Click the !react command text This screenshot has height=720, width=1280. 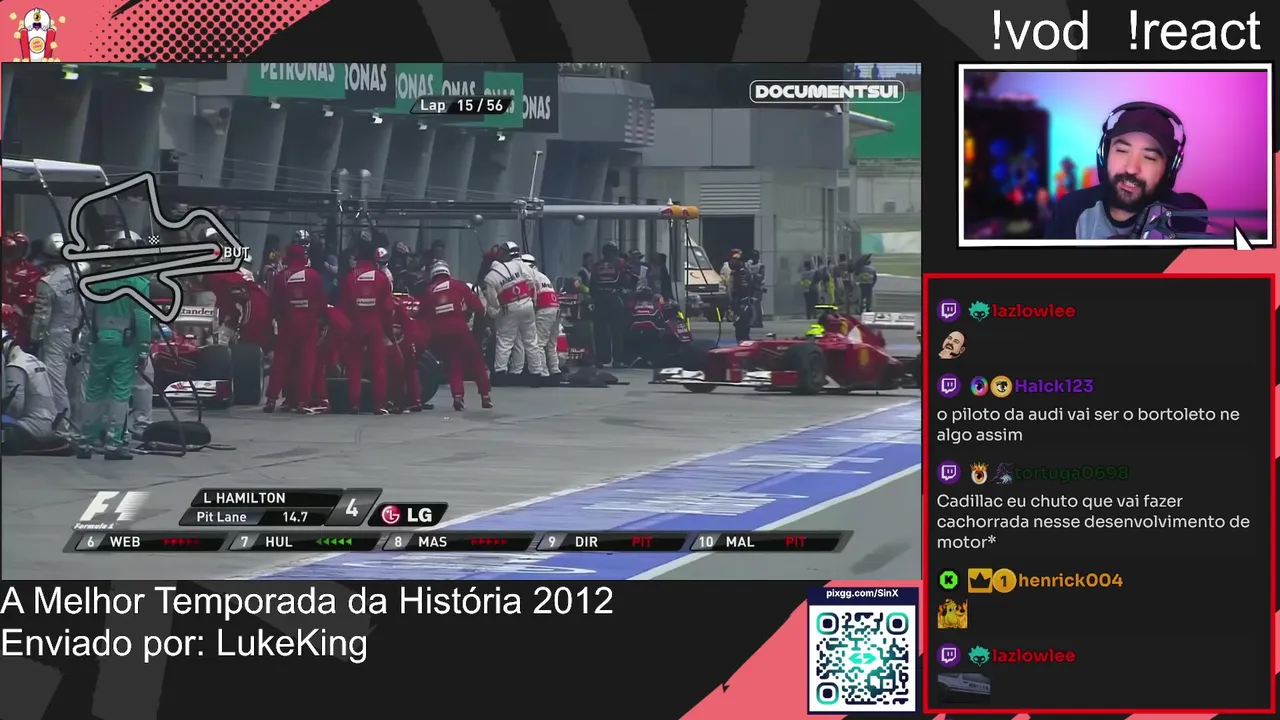pyautogui.click(x=1193, y=31)
